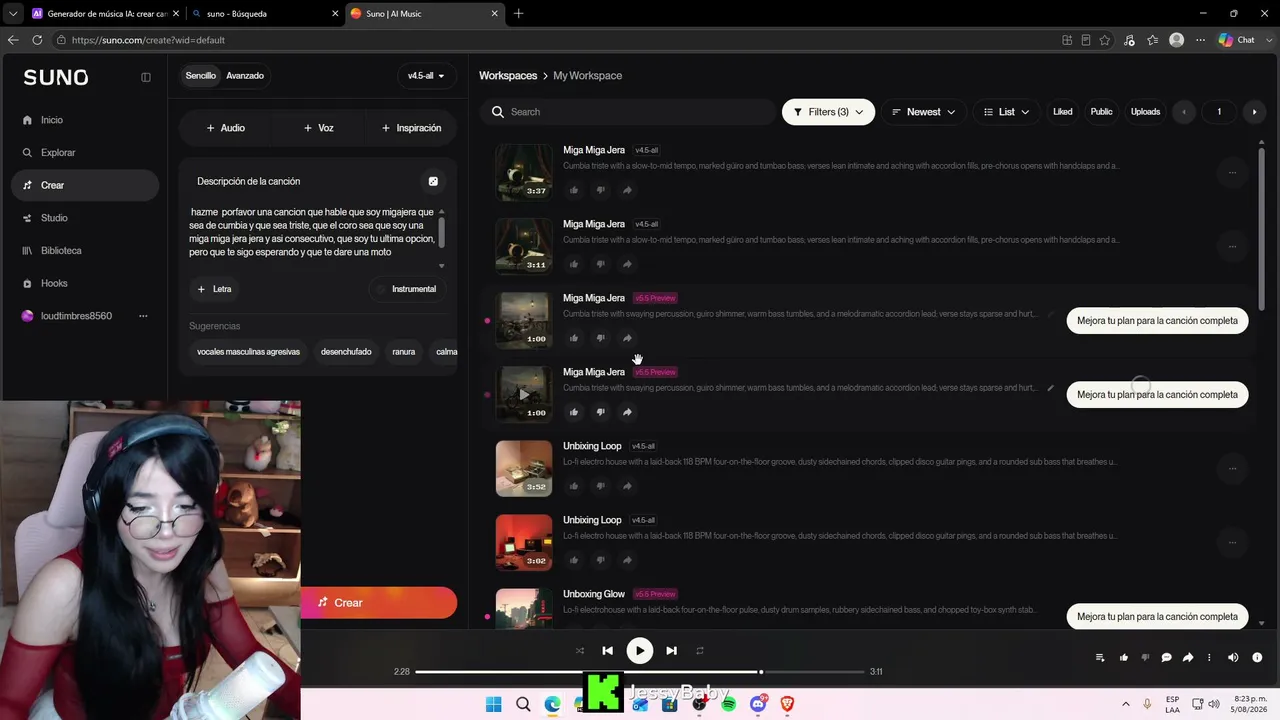Like the 3:37 Miga Miga Jera song
Screen dimensions: 1280x720
[574, 190]
